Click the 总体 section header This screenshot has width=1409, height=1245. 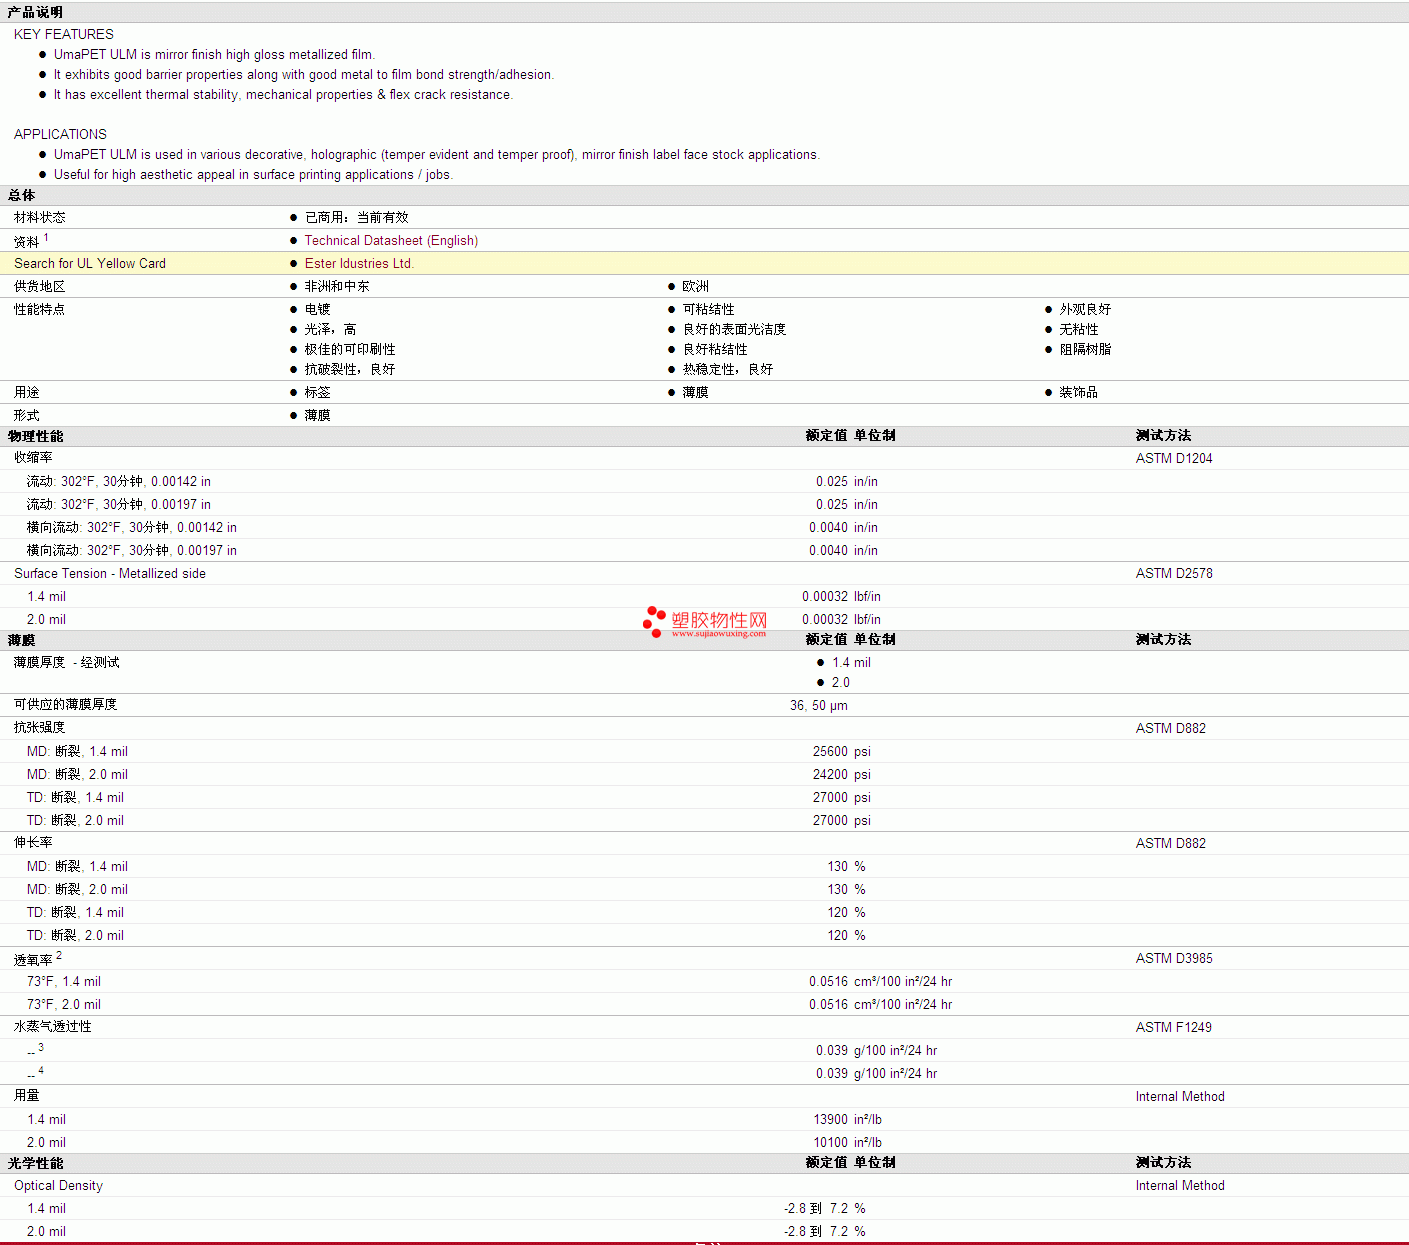pos(21,195)
